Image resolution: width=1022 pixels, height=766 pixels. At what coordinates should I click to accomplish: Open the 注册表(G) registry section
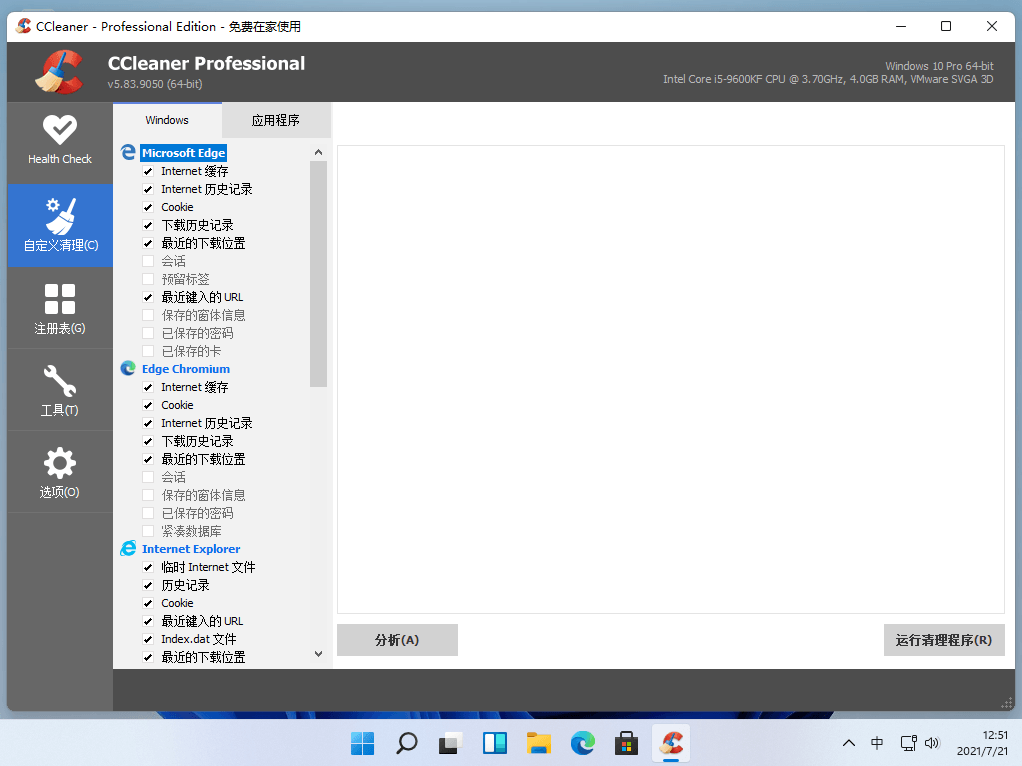click(x=59, y=308)
